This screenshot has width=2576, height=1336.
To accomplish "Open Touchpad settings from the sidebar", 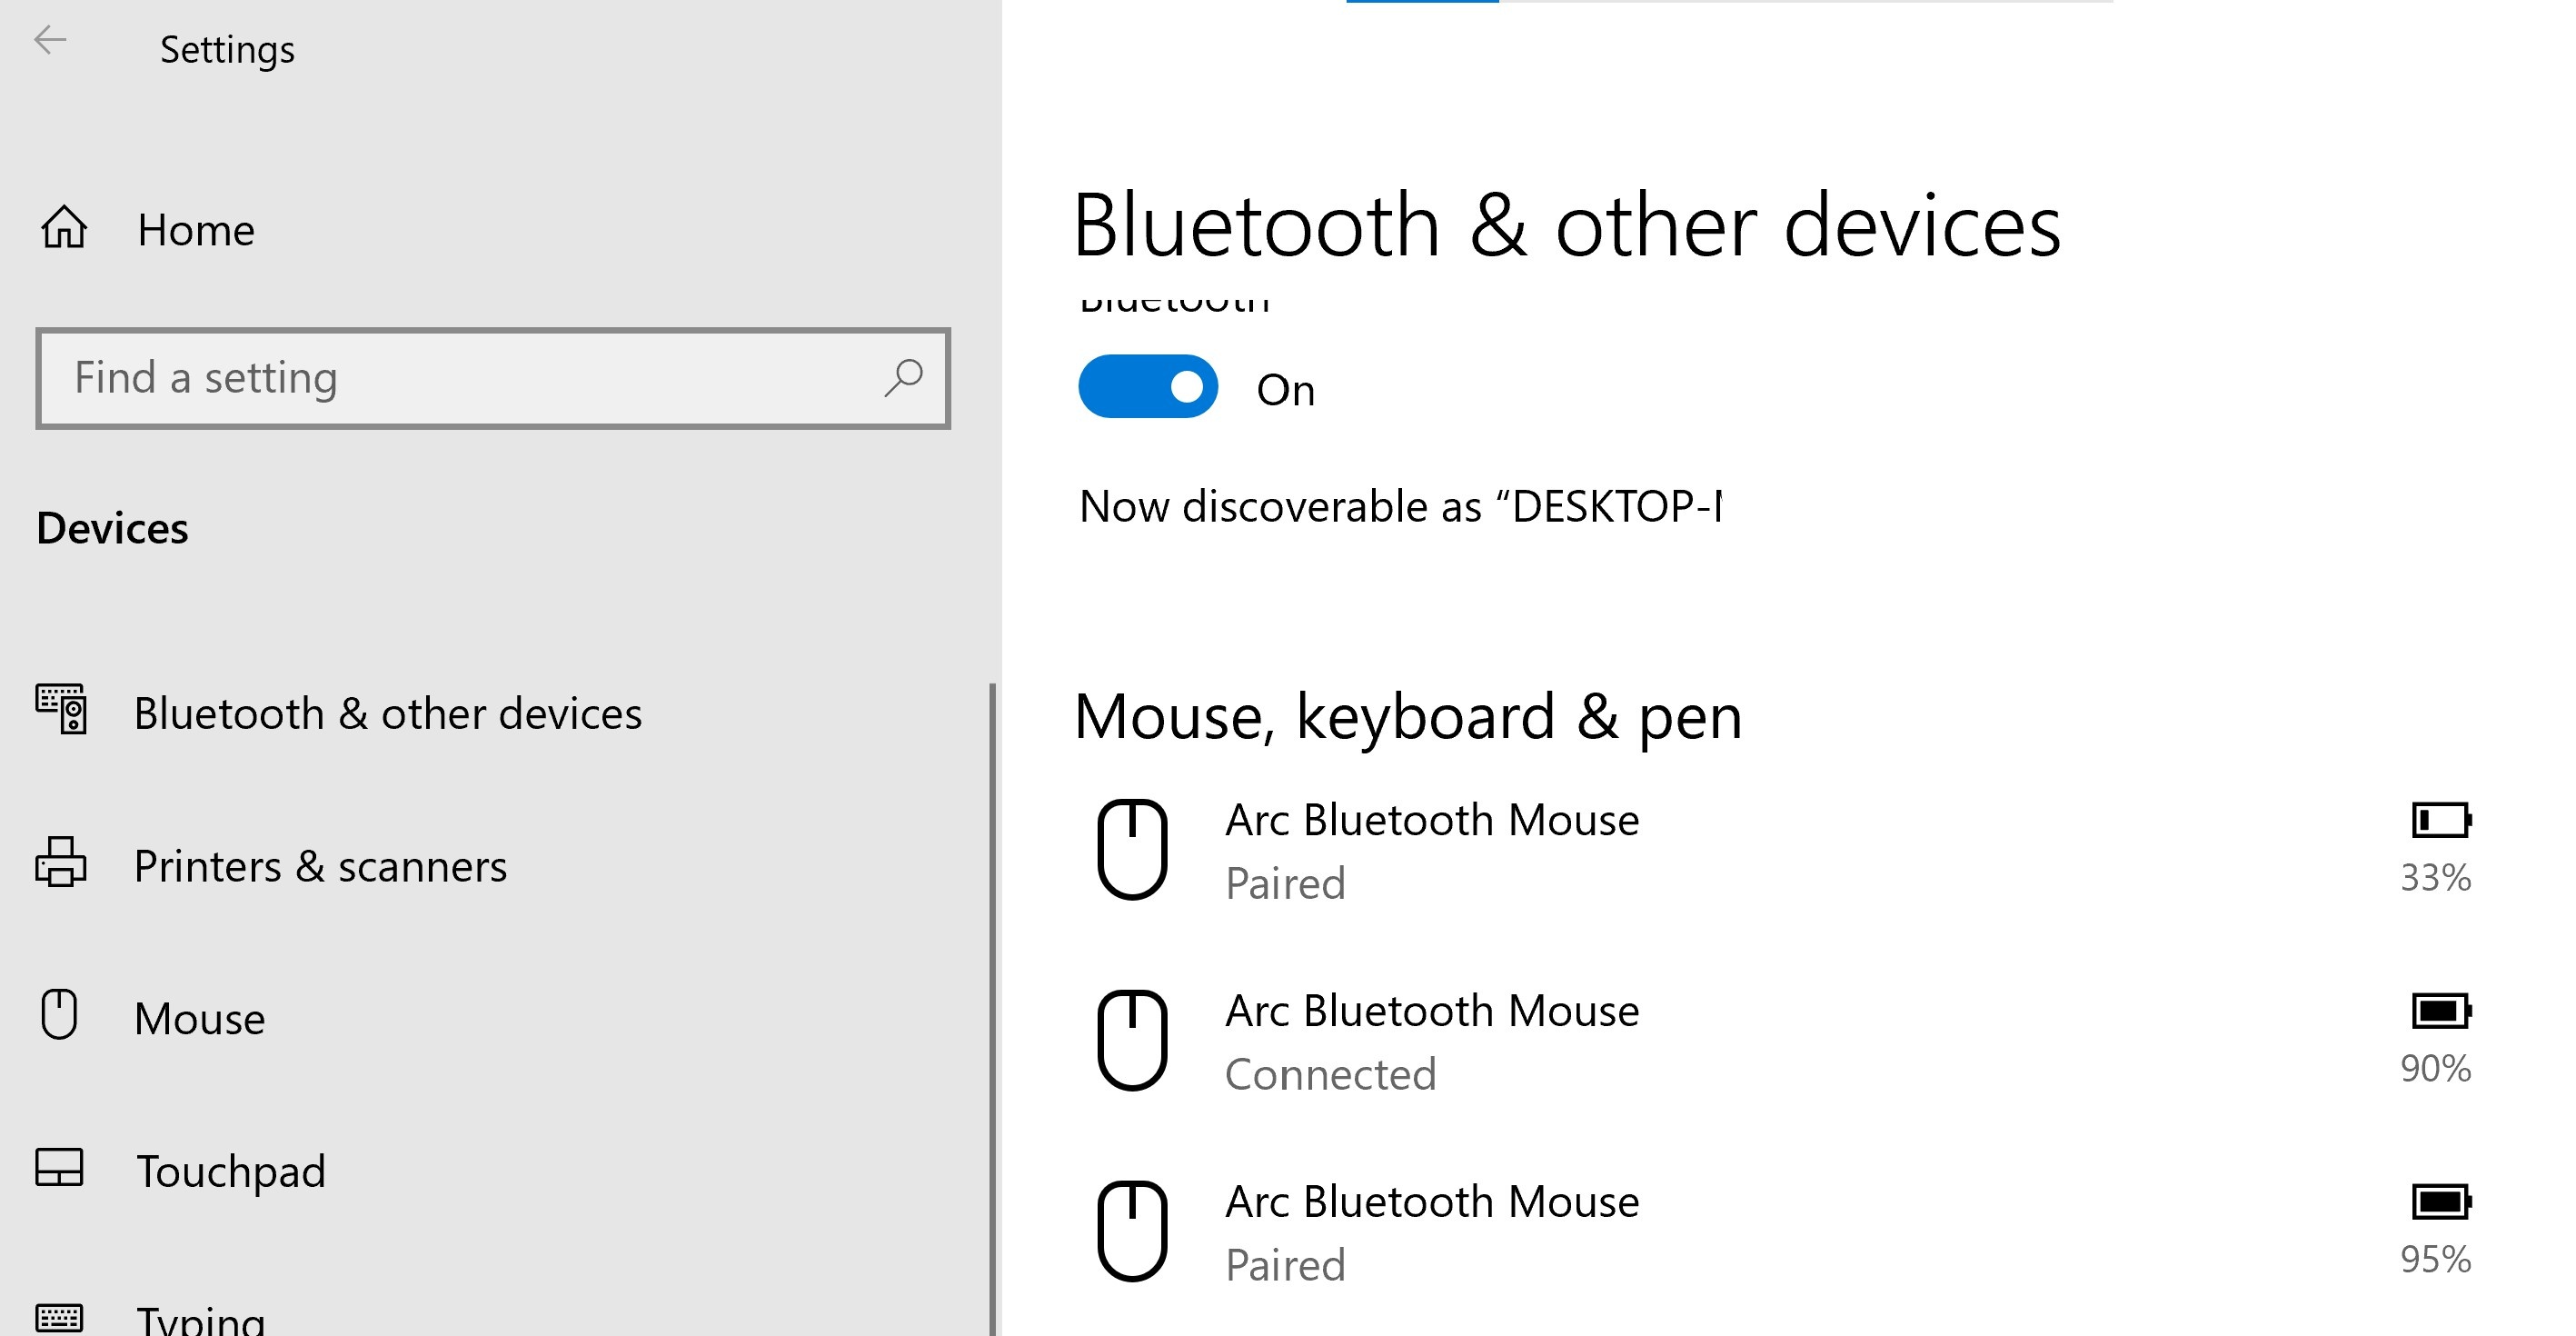I will (x=230, y=1170).
